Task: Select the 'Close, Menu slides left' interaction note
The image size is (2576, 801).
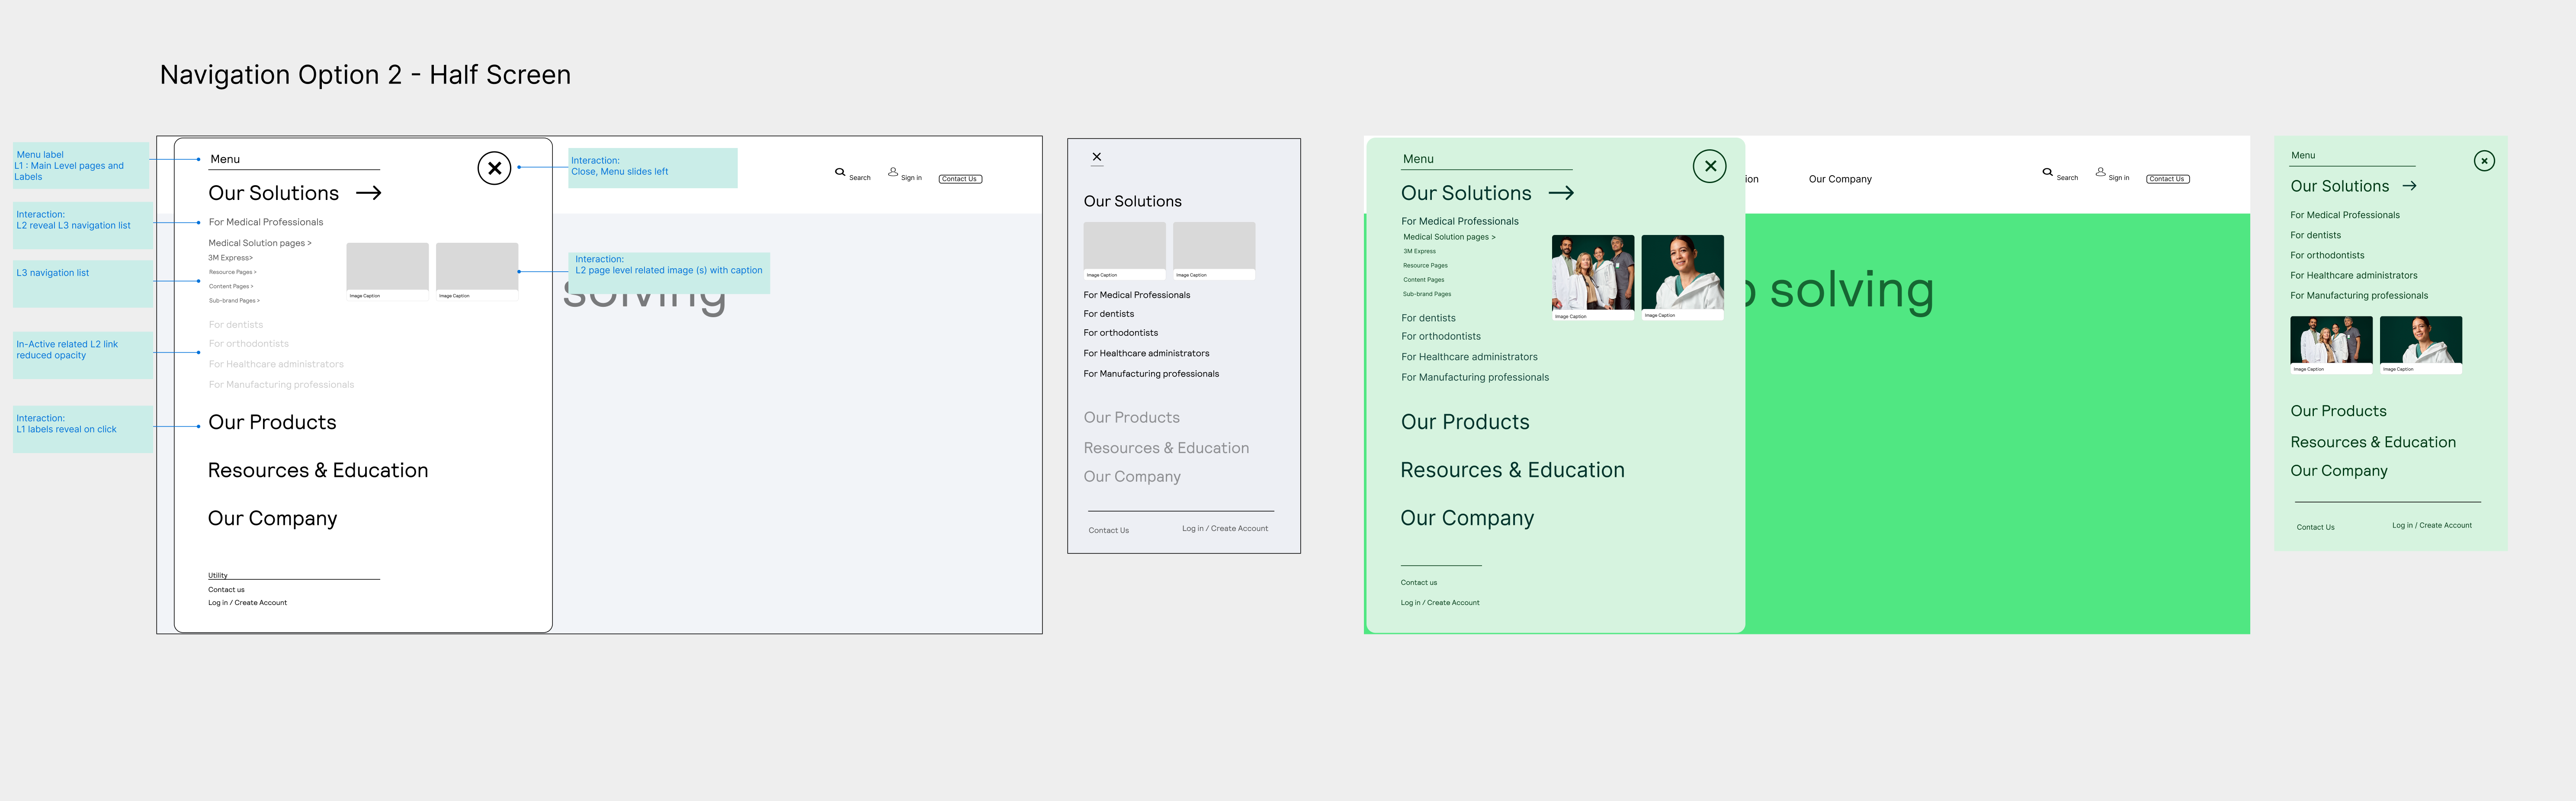Action: pyautogui.click(x=653, y=167)
